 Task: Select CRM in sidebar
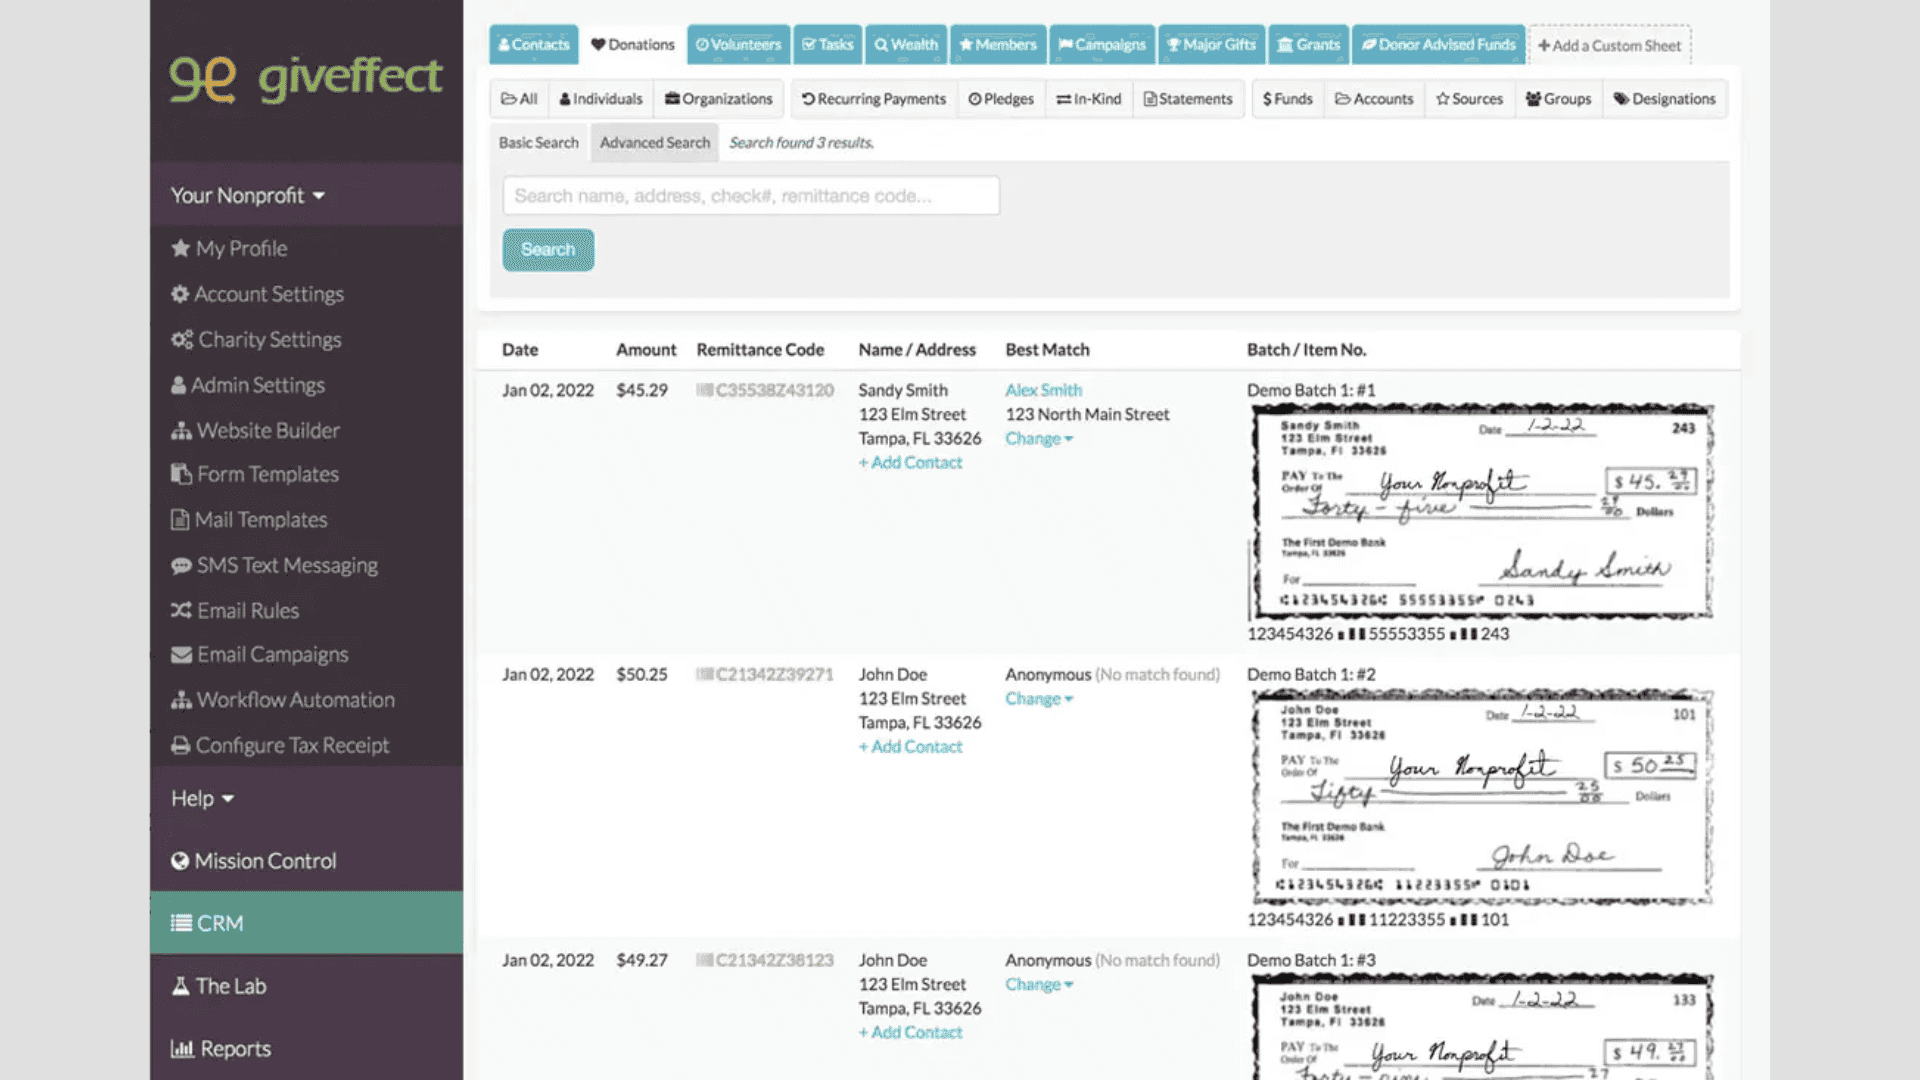(x=306, y=923)
